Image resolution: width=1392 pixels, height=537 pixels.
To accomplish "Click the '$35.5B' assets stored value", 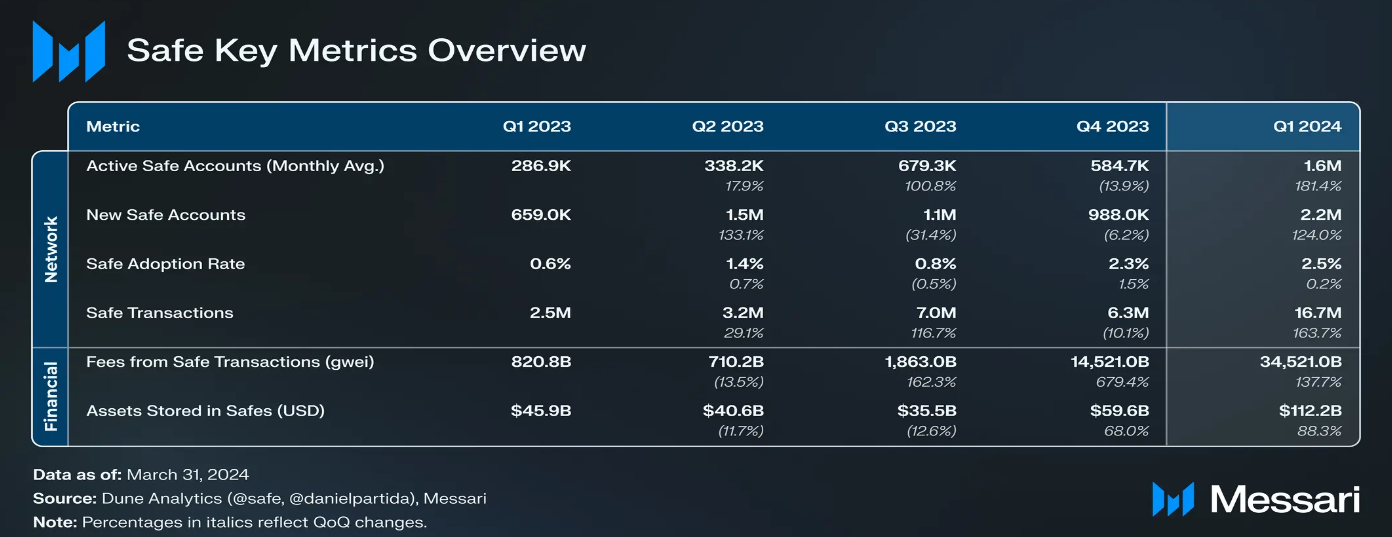I will pyautogui.click(x=926, y=411).
